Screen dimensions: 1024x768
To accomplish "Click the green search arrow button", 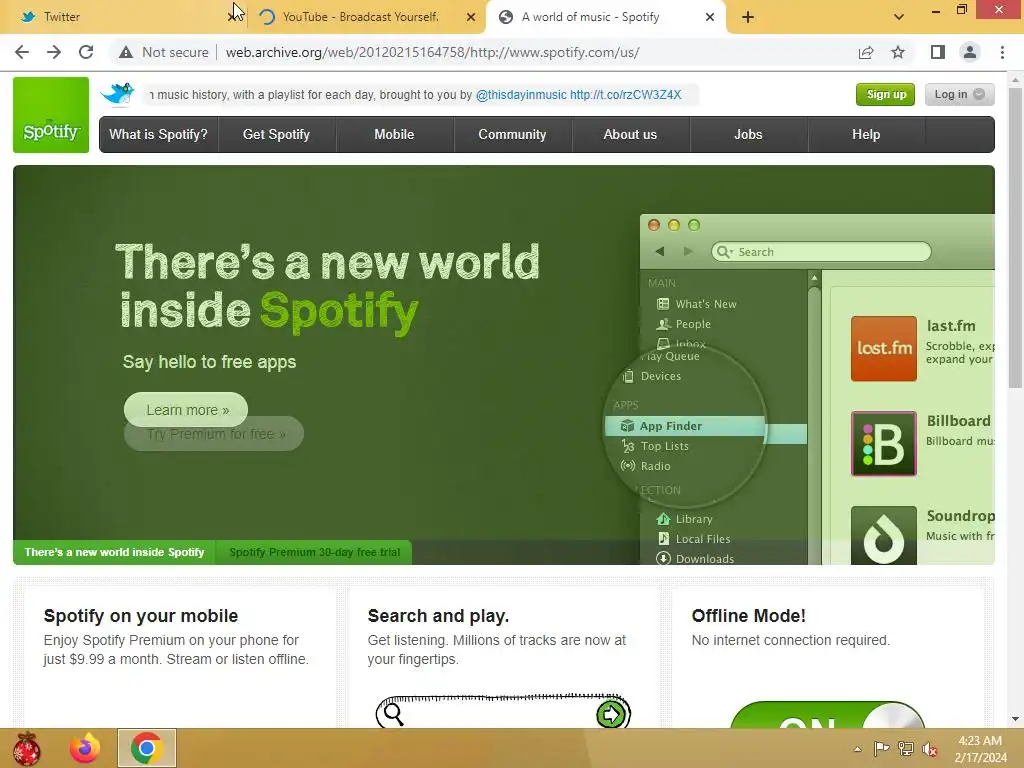I will click(x=611, y=714).
